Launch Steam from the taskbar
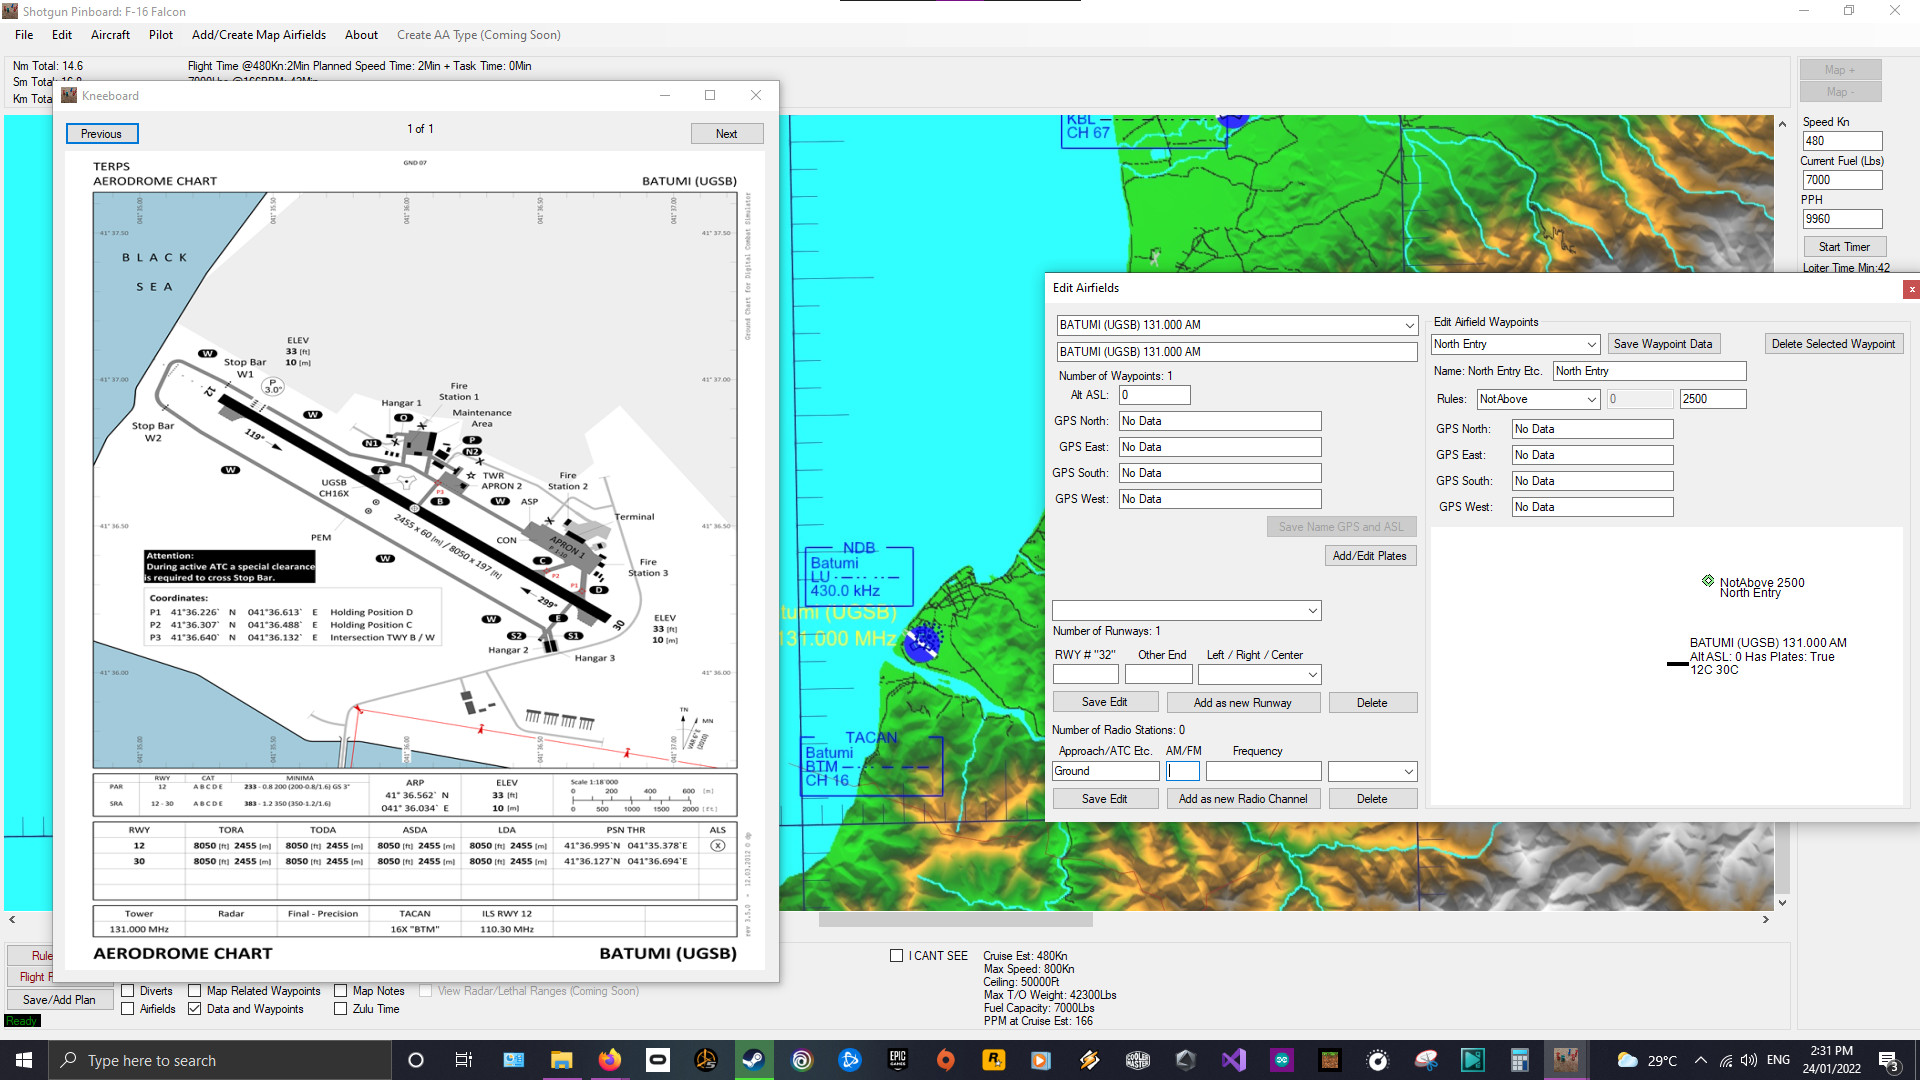 tap(753, 1059)
